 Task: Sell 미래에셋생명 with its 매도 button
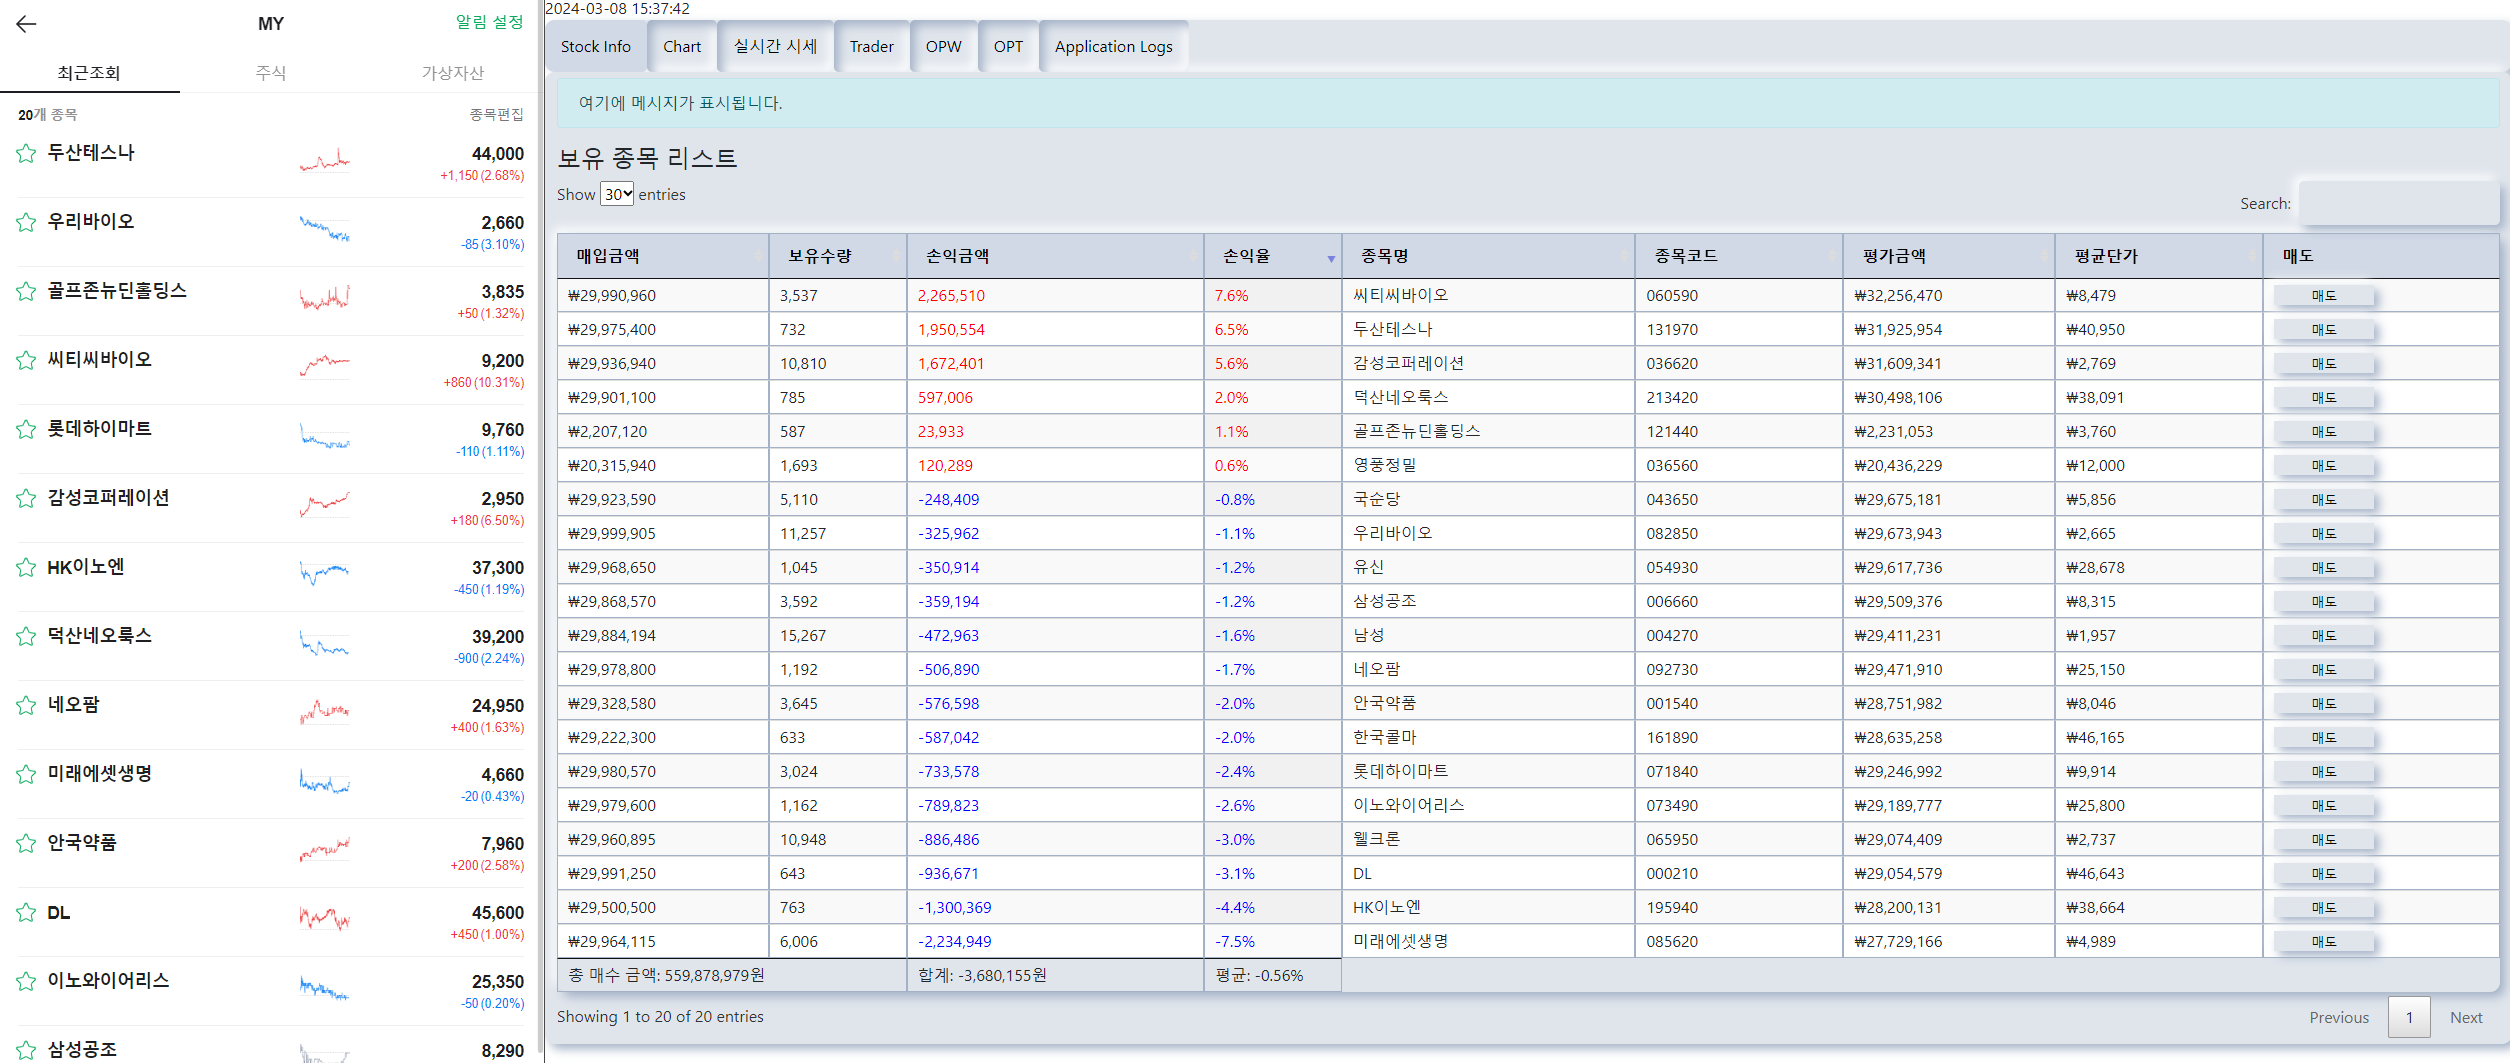click(2323, 942)
